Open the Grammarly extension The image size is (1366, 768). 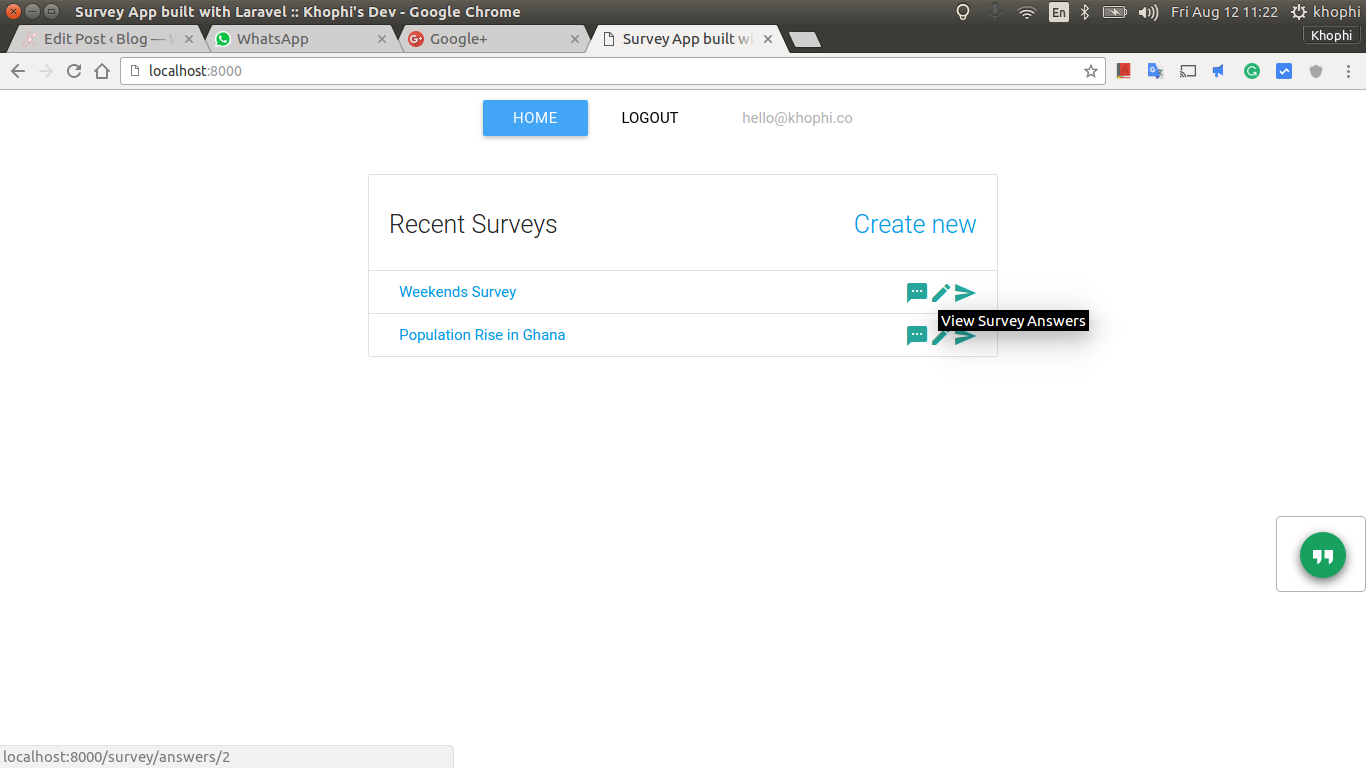click(x=1252, y=71)
